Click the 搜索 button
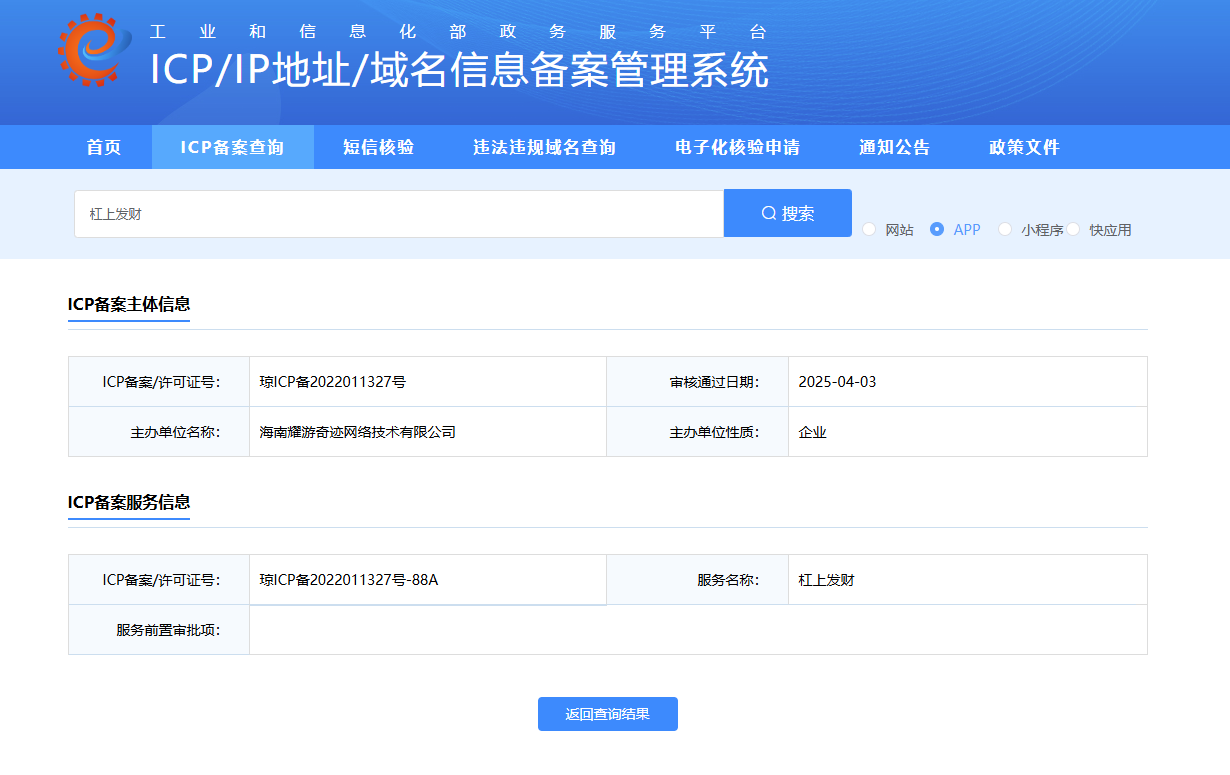Image resolution: width=1230 pixels, height=775 pixels. click(x=788, y=213)
